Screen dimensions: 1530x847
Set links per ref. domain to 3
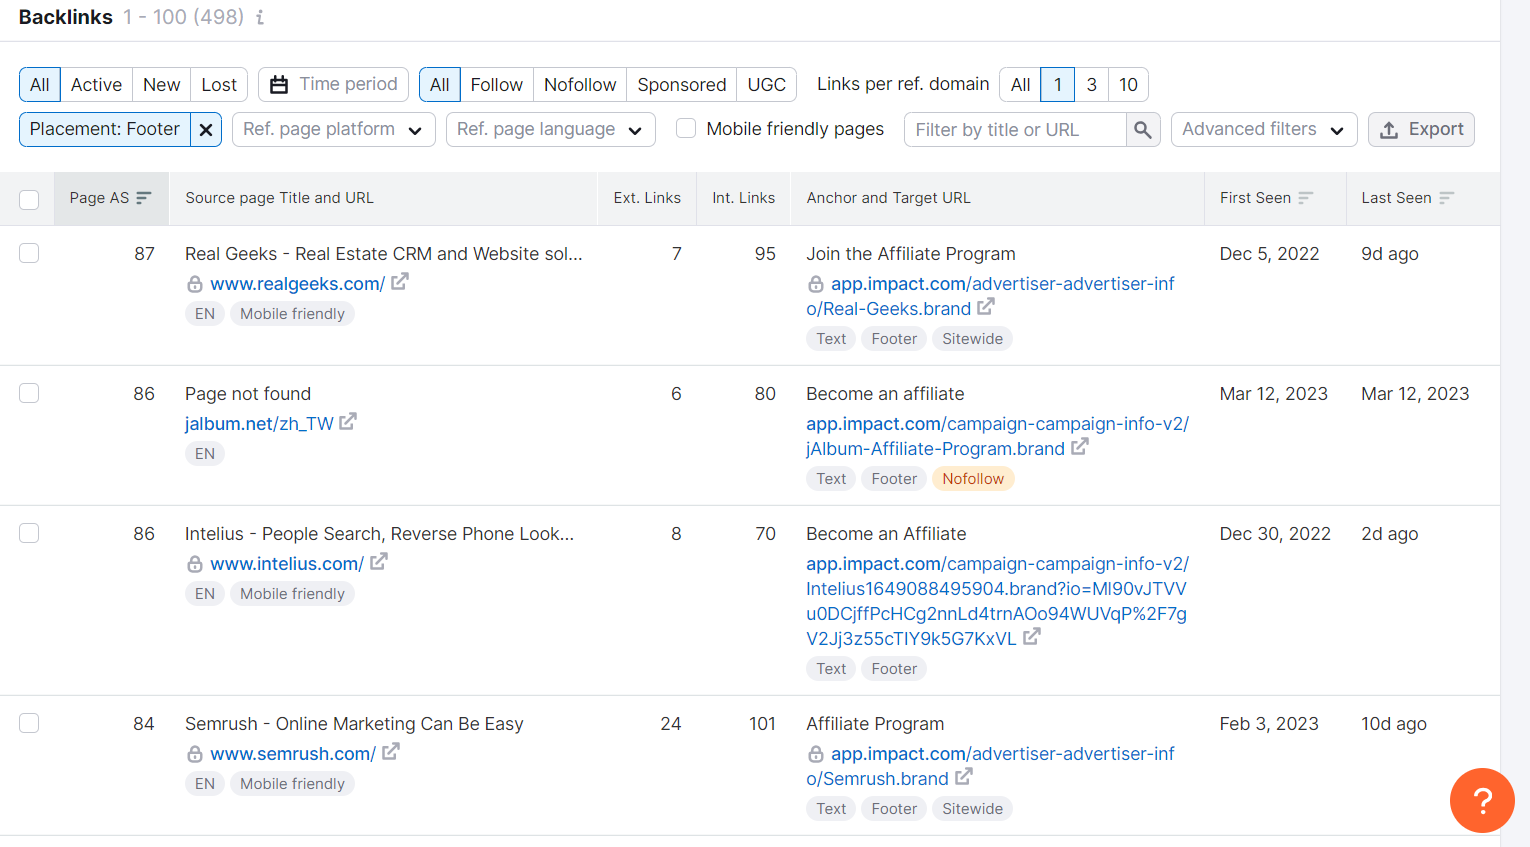pyautogui.click(x=1092, y=85)
